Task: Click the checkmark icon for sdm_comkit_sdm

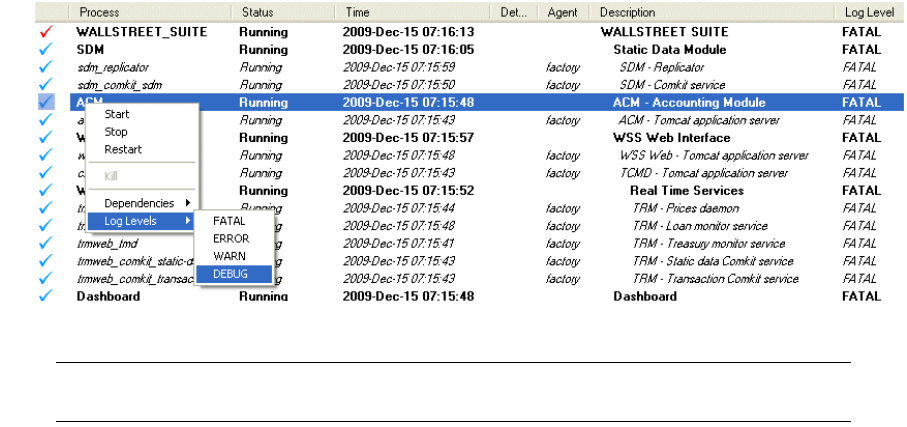Action: click(46, 85)
